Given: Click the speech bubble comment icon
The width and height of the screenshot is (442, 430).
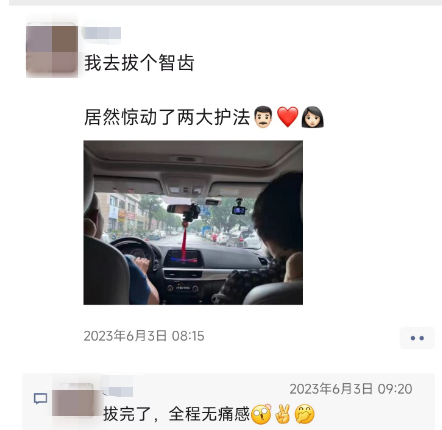Looking at the screenshot, I should pyautogui.click(x=40, y=398).
